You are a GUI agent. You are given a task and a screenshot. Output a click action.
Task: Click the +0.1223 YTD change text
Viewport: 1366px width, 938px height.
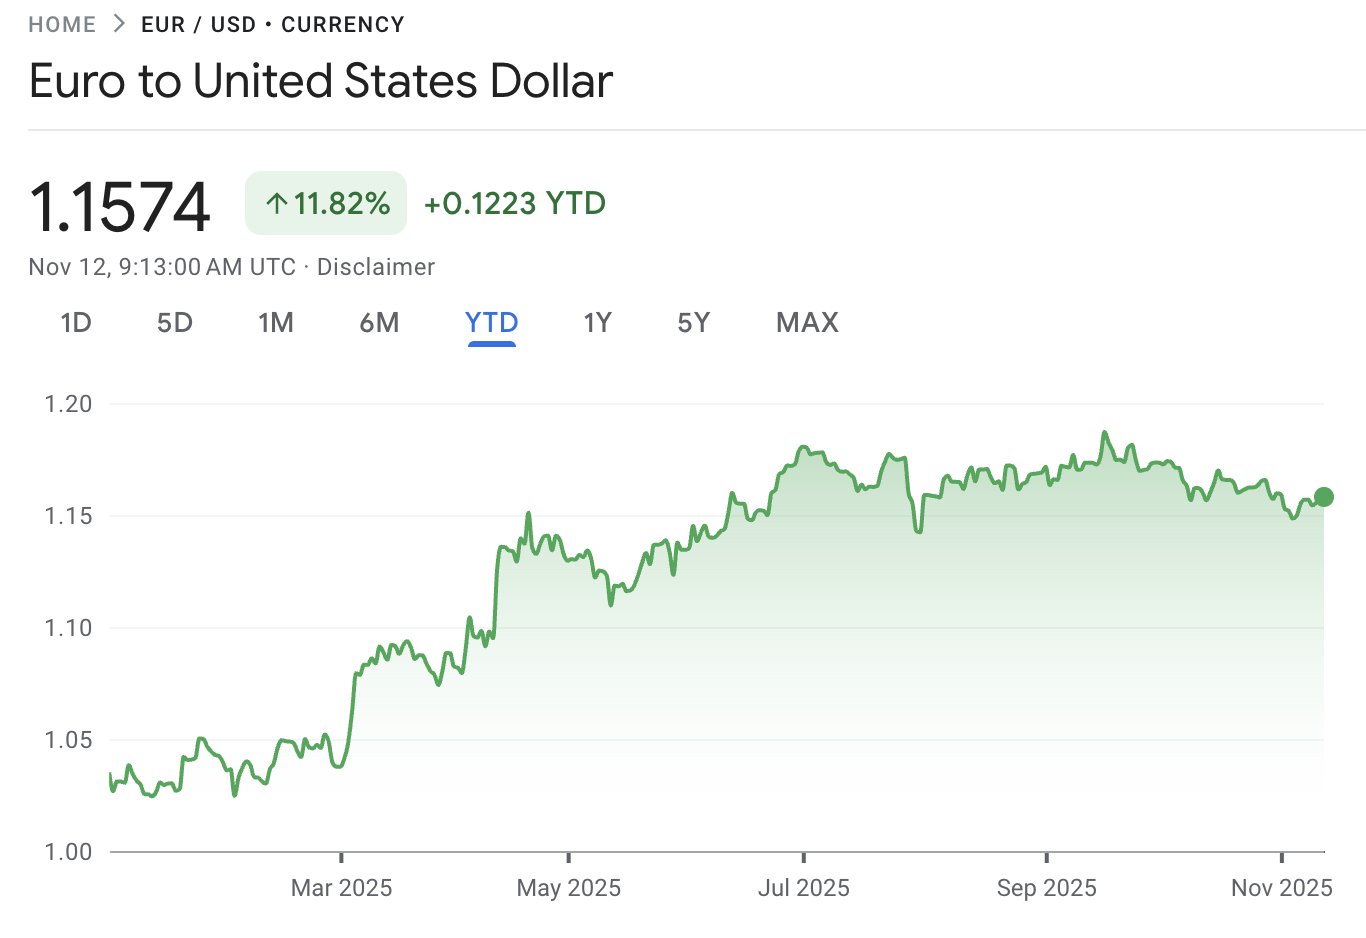pos(515,204)
